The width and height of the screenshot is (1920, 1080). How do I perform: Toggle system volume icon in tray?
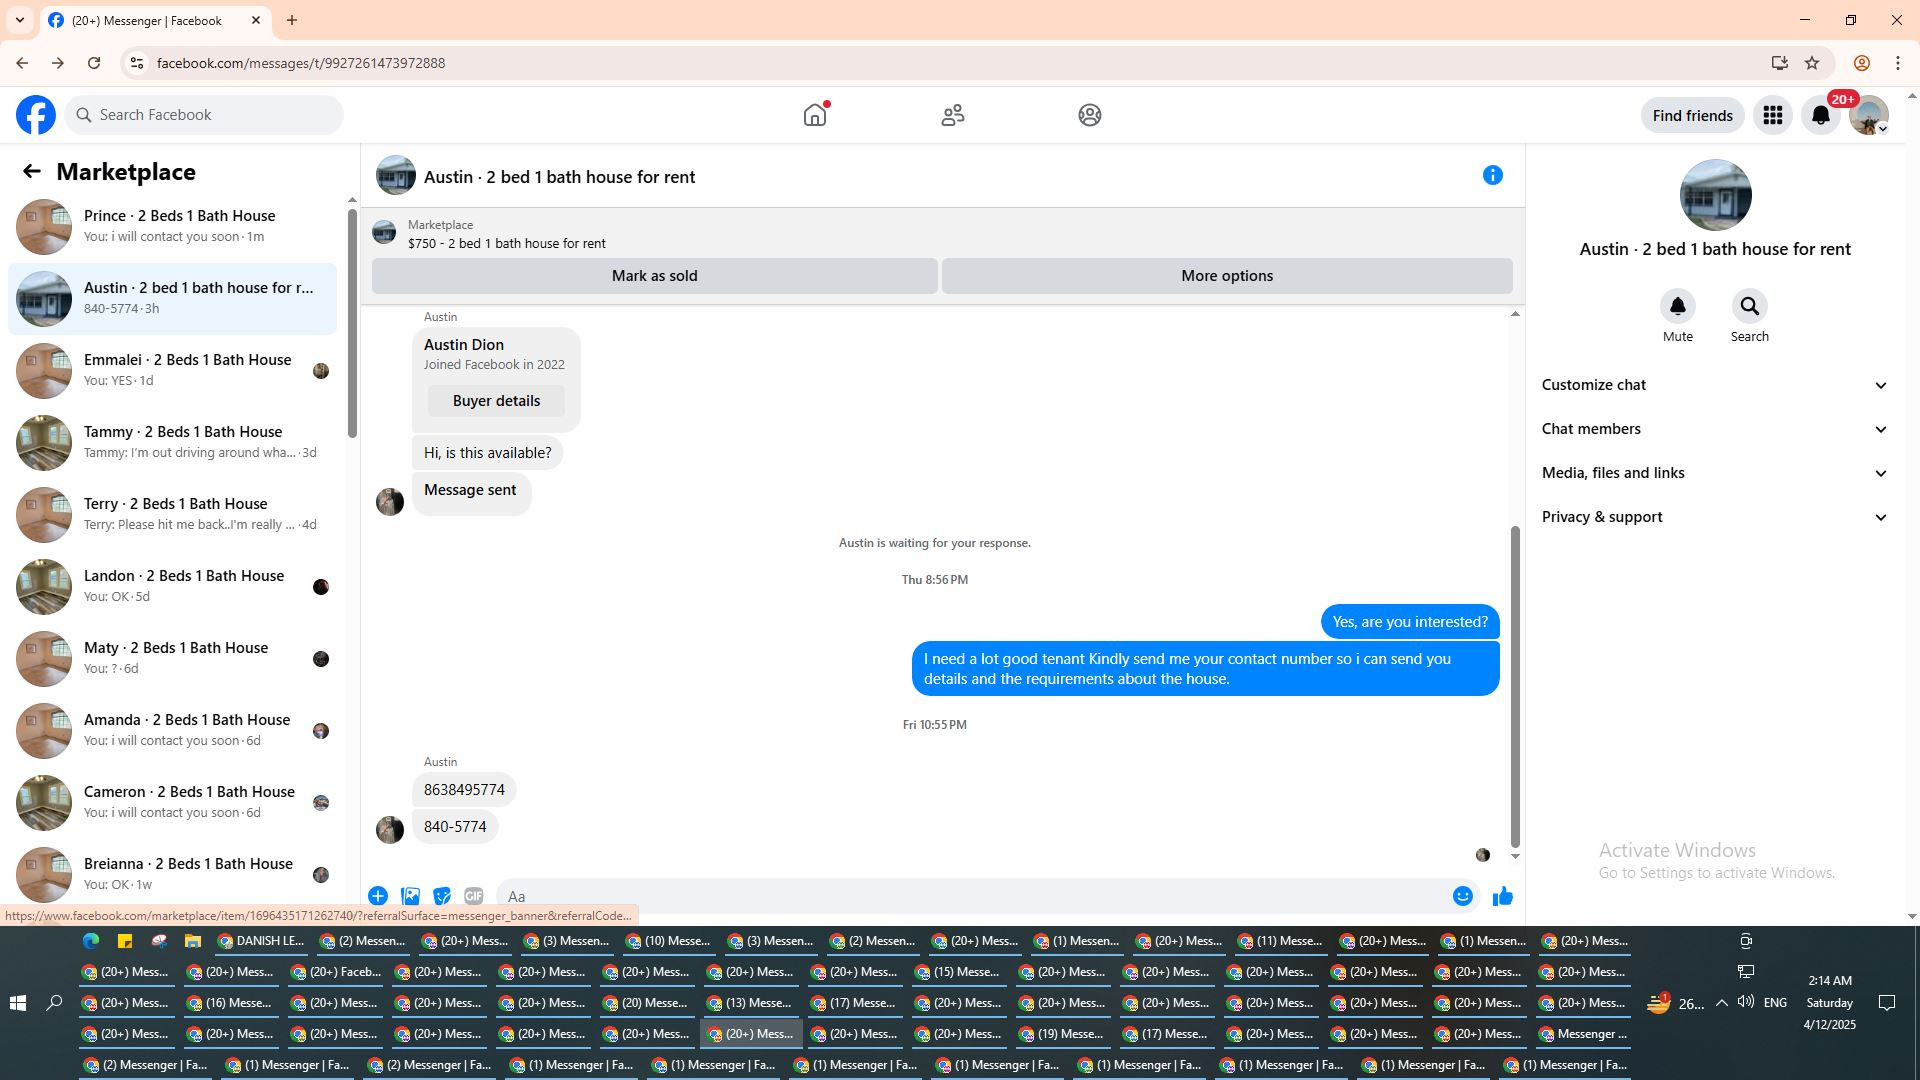[x=1746, y=1002]
